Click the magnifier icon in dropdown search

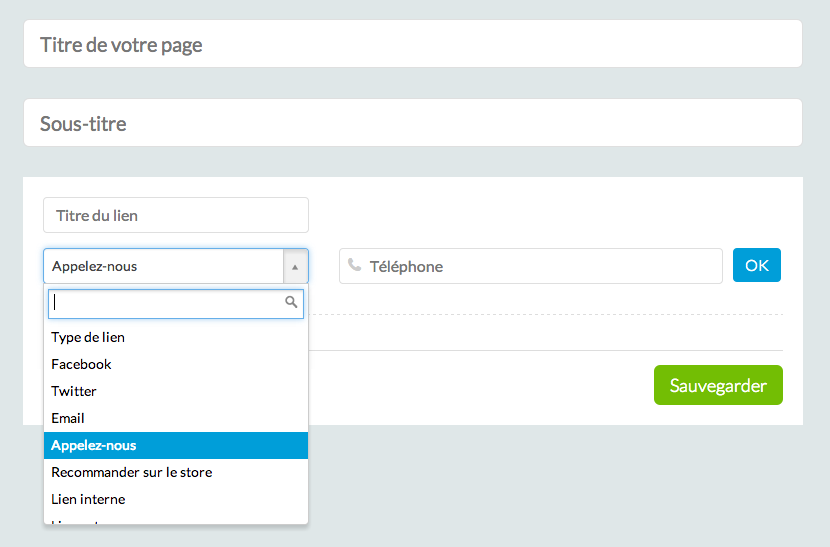[291, 302]
